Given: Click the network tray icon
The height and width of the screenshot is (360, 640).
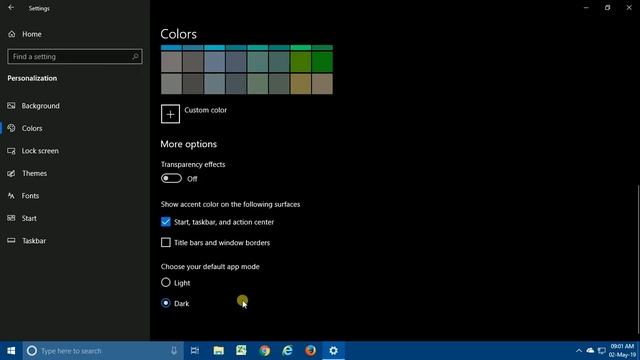Looking at the screenshot, I should 602,351.
